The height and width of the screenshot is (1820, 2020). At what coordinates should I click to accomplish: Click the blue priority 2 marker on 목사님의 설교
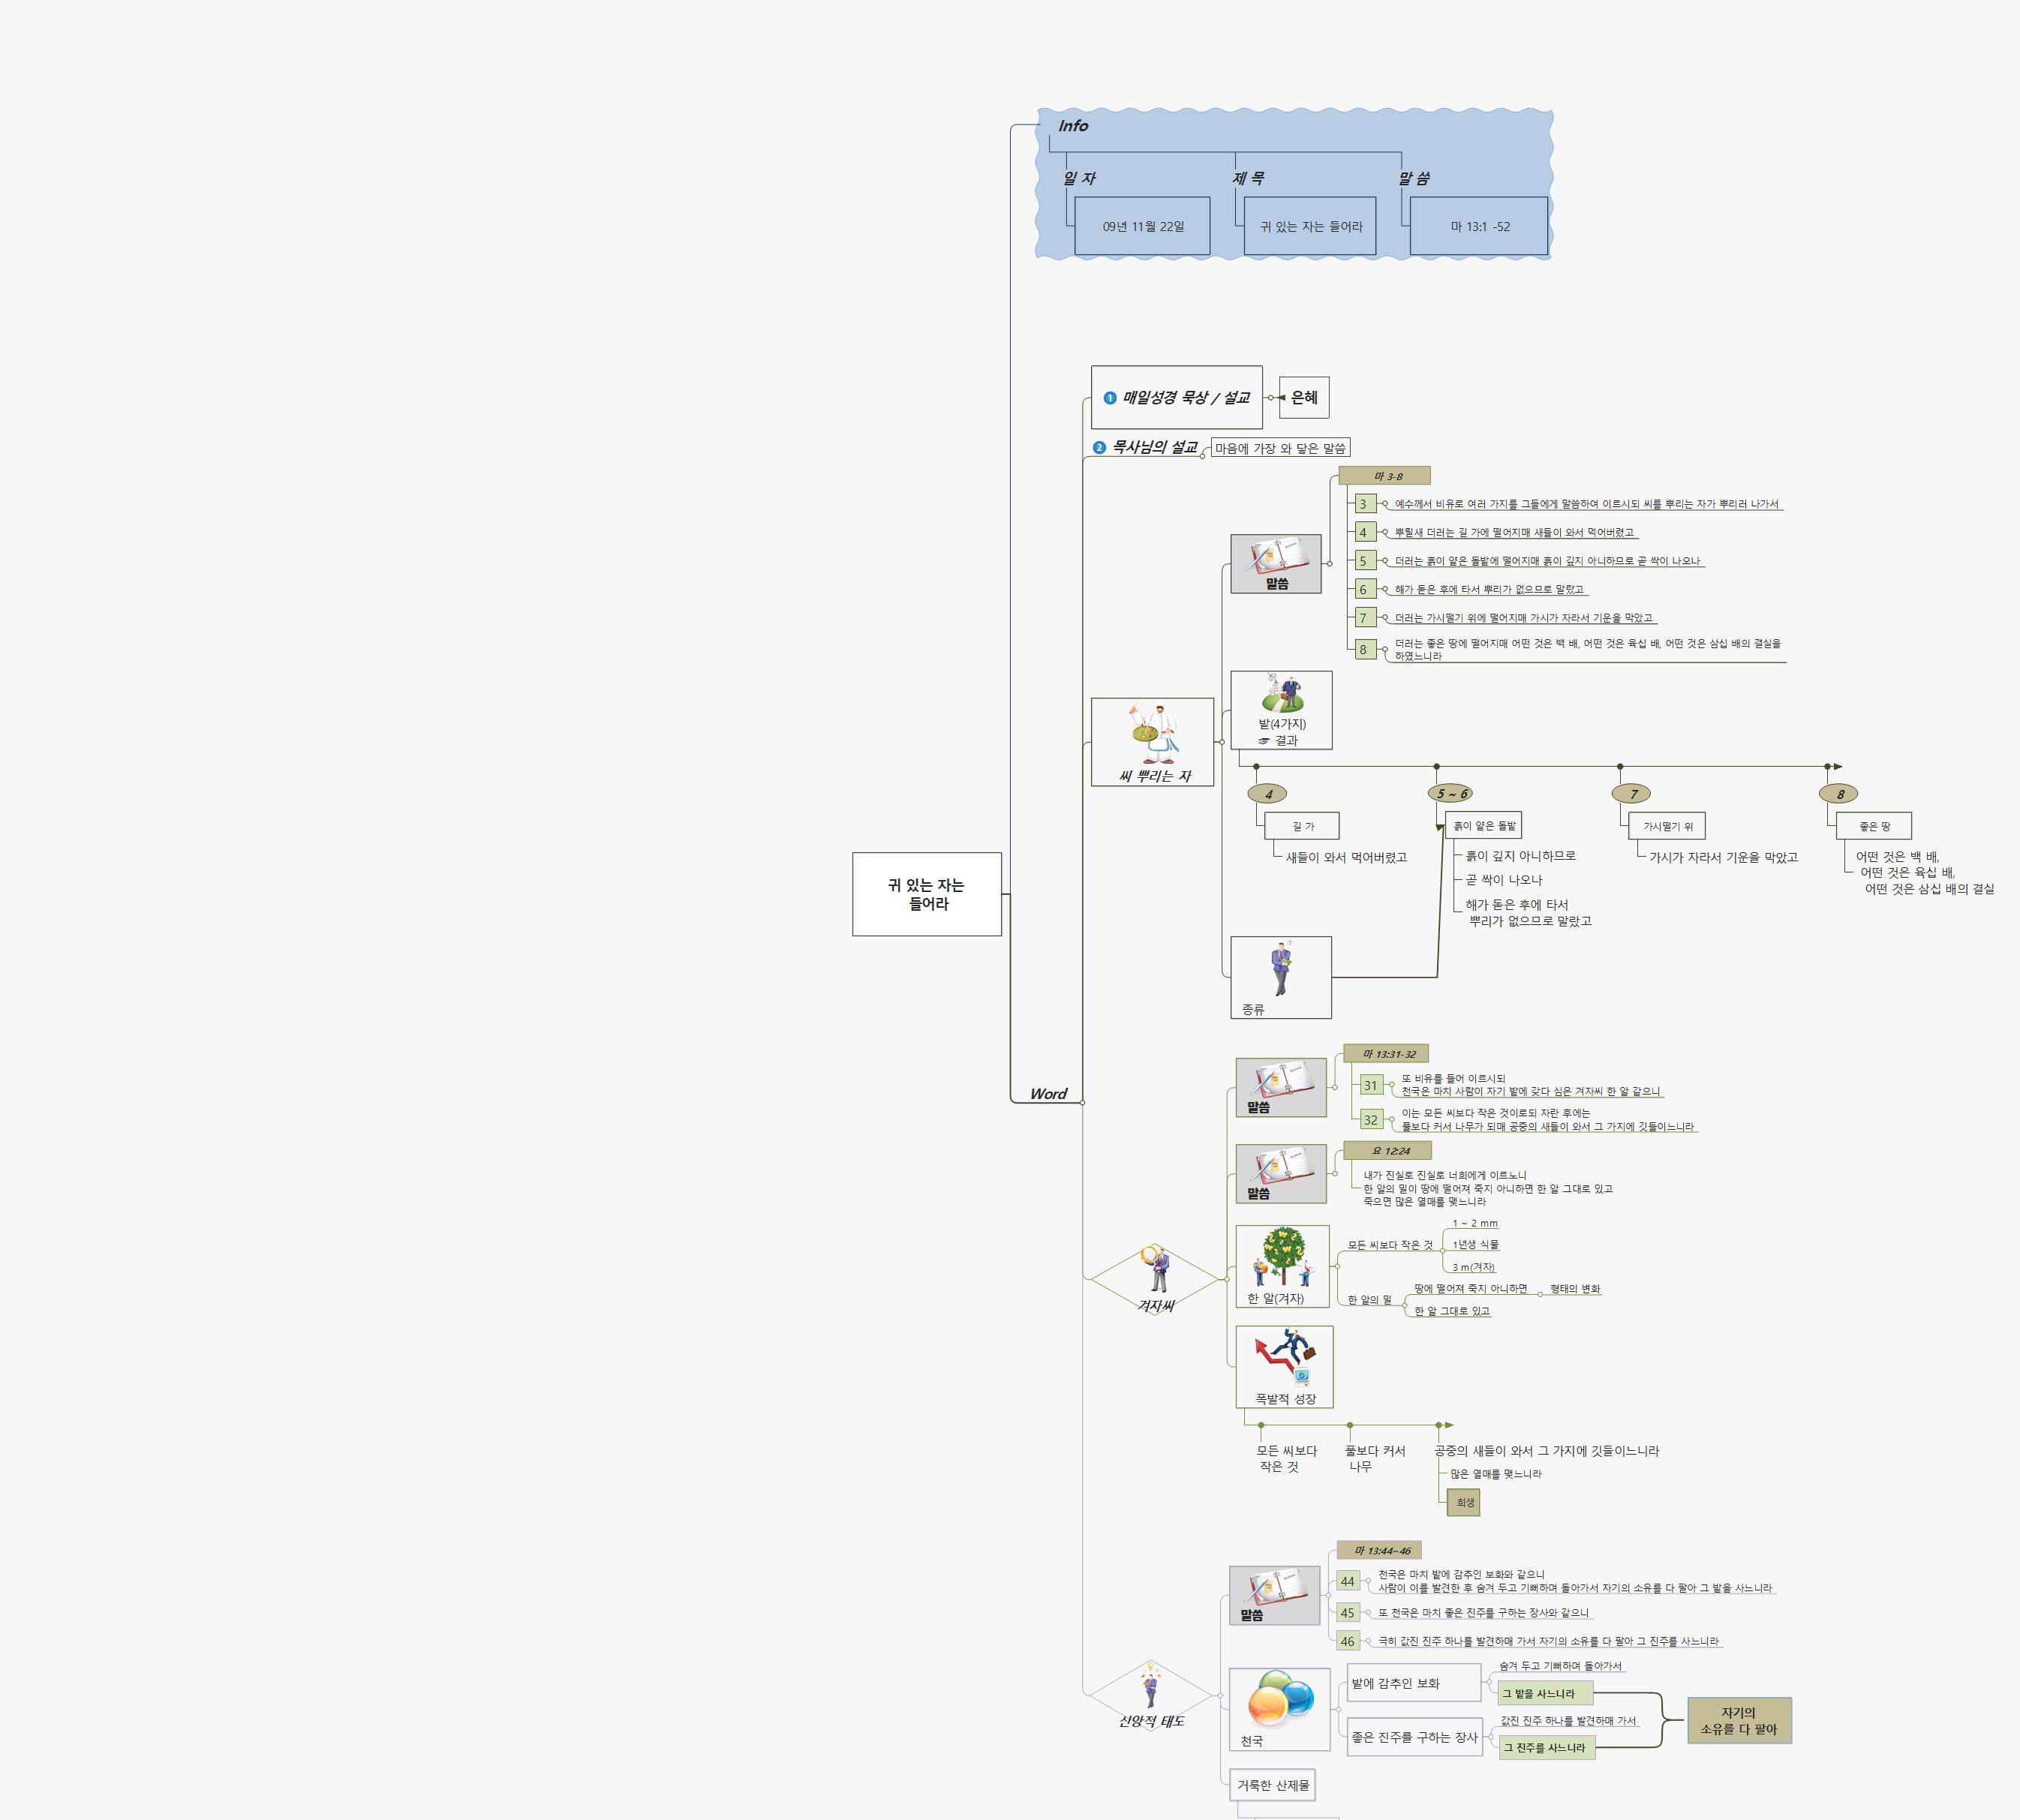click(x=1099, y=448)
